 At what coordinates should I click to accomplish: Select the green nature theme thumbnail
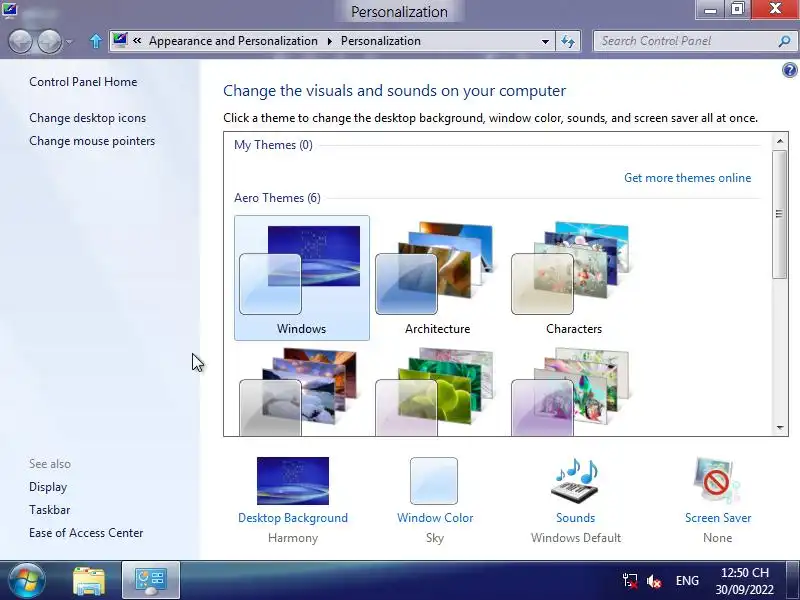(x=435, y=392)
